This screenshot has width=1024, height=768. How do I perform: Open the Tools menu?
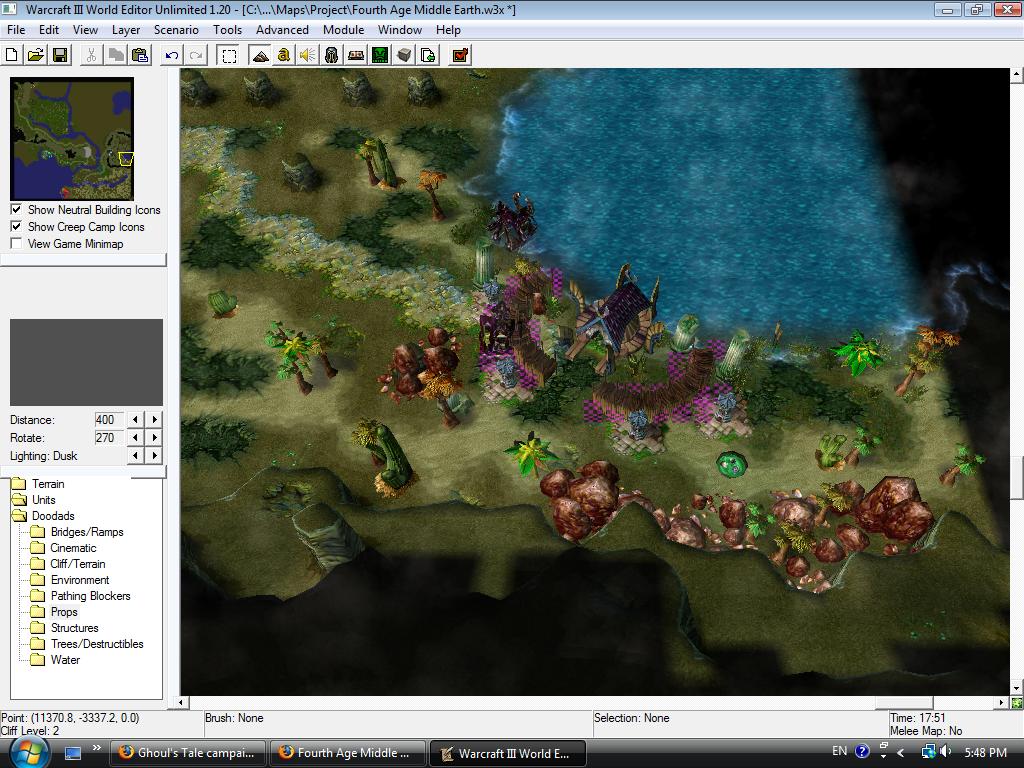pos(227,30)
